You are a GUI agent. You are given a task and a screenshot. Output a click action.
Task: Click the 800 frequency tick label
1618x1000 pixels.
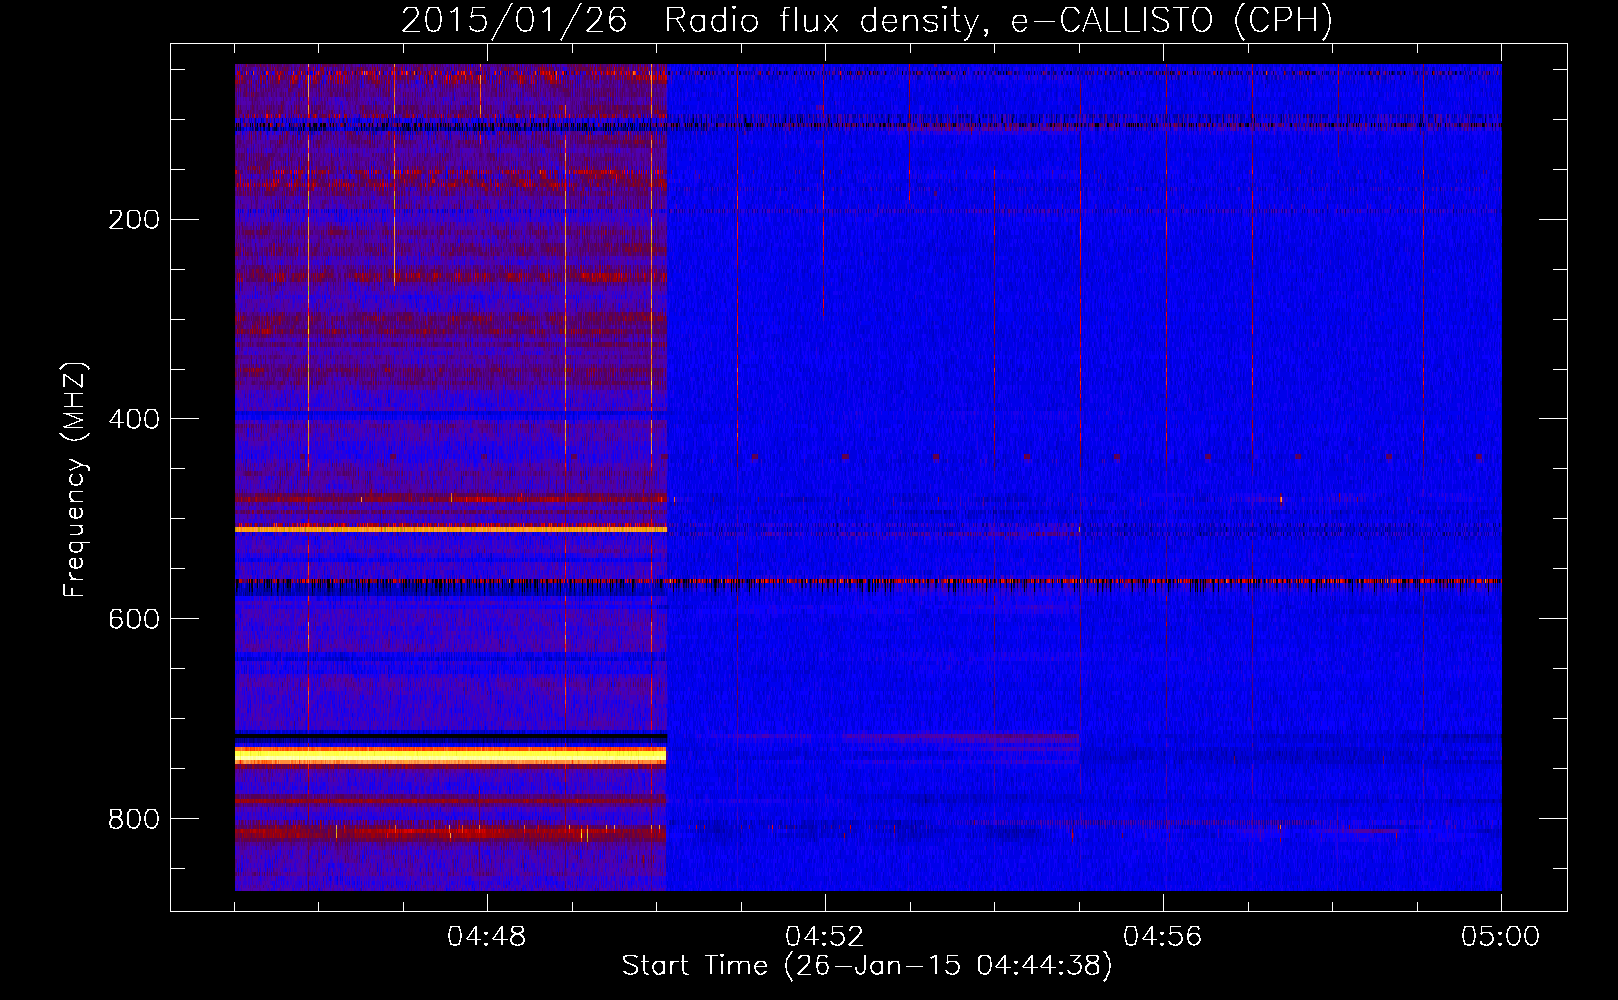click(134, 819)
